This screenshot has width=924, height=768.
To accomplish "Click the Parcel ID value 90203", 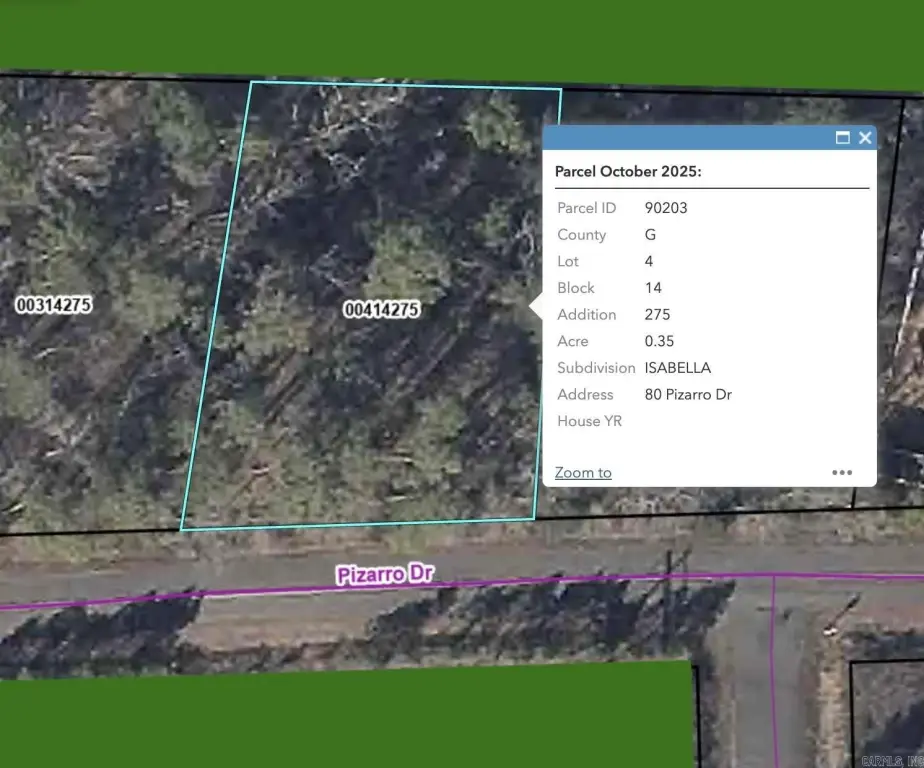I will [x=666, y=208].
